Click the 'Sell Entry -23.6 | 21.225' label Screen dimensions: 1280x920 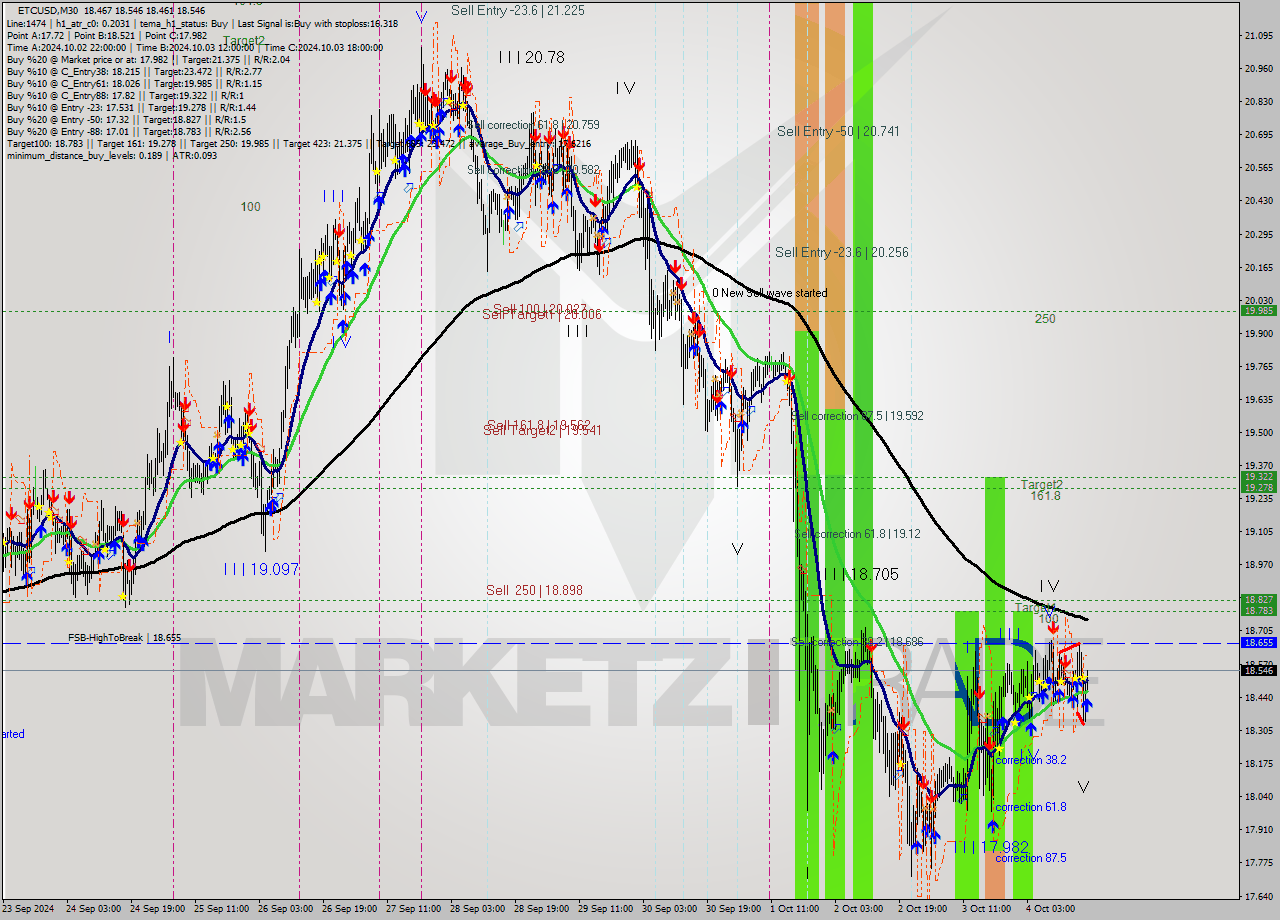point(518,10)
